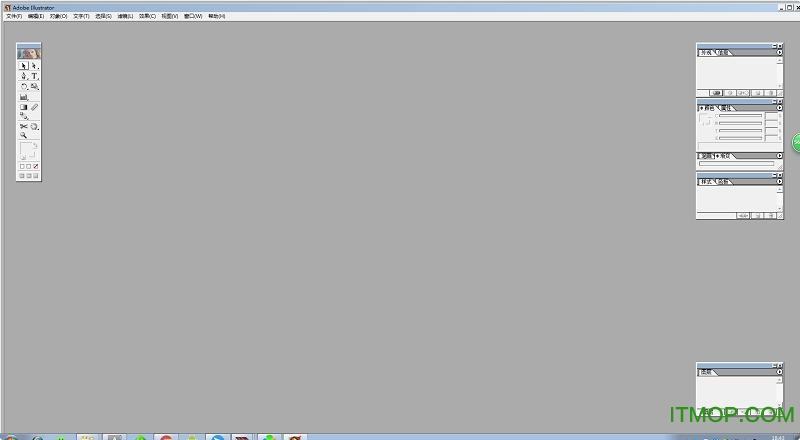Click the K slider in color panel
Viewport: 800px width, 440px height.
740,138
